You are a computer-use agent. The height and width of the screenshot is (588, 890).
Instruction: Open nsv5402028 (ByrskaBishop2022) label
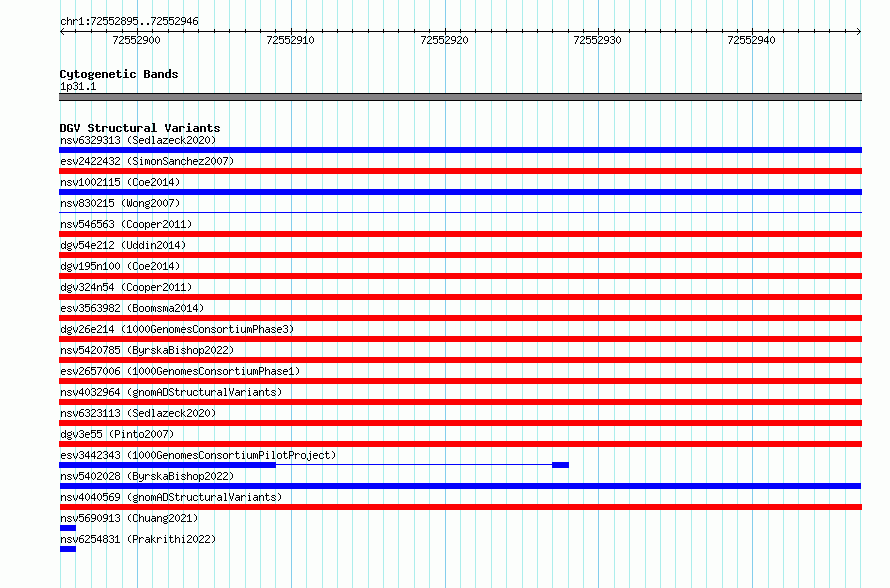click(x=147, y=476)
